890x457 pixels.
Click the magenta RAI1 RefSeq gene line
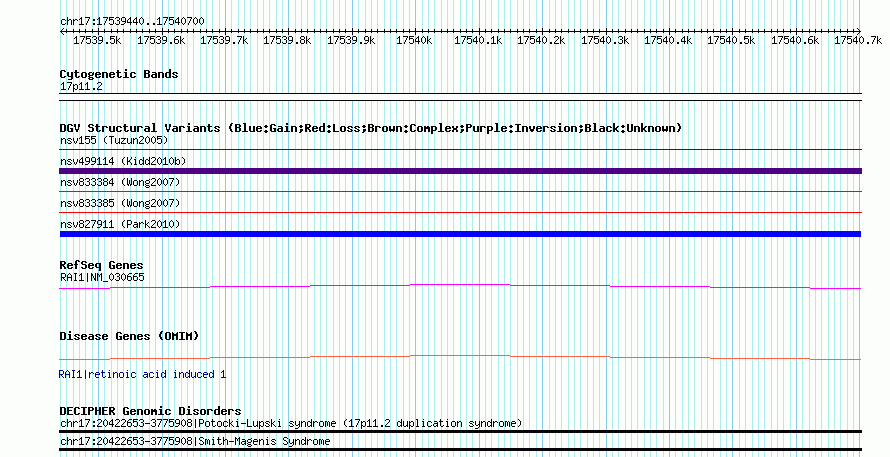tap(460, 287)
